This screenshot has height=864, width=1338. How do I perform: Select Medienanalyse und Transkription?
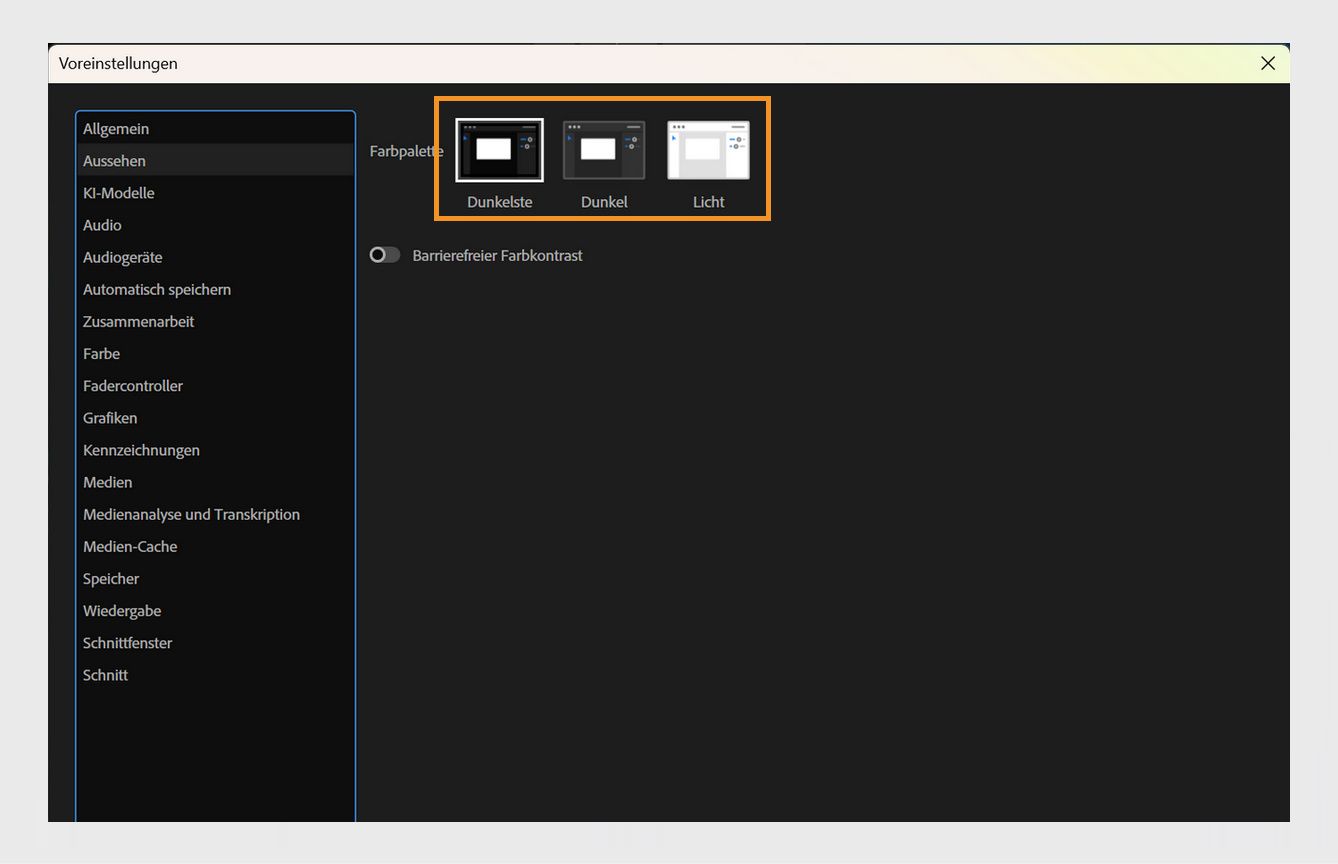tap(215, 514)
